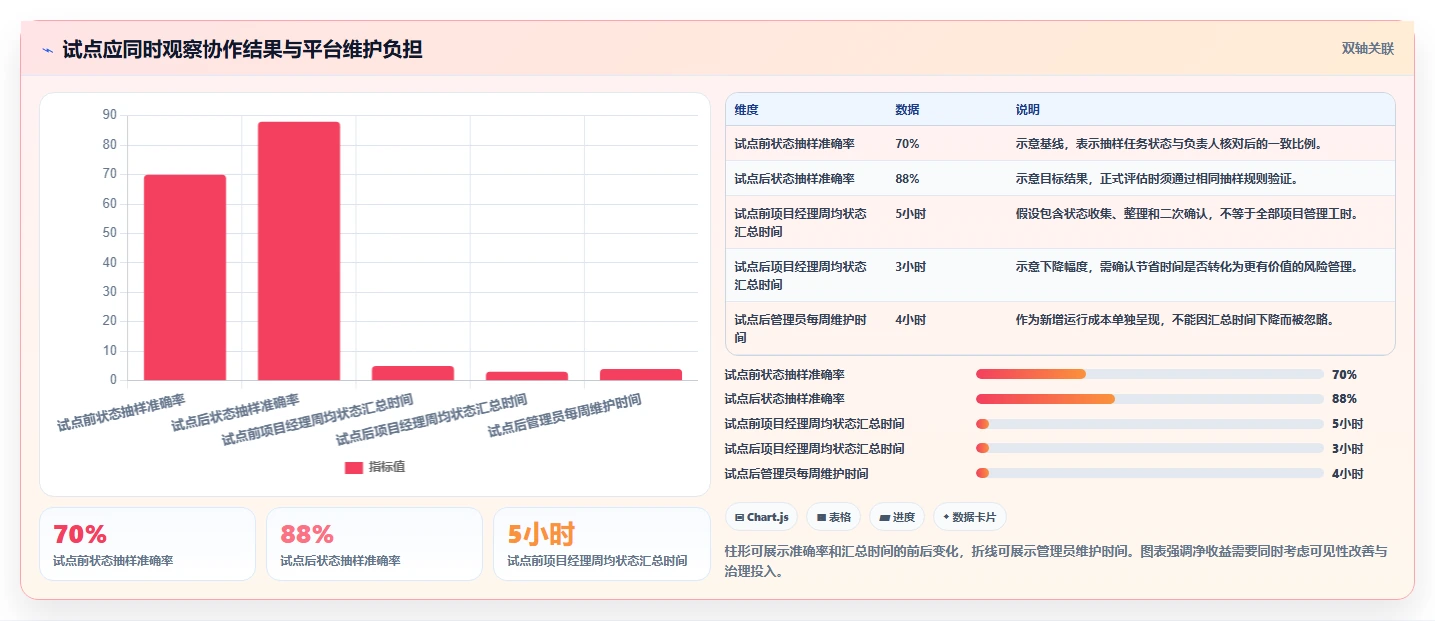Click table row name 试点后项目经理周均状态汇总时间
Image resolution: width=1435 pixels, height=621 pixels.
click(801, 275)
